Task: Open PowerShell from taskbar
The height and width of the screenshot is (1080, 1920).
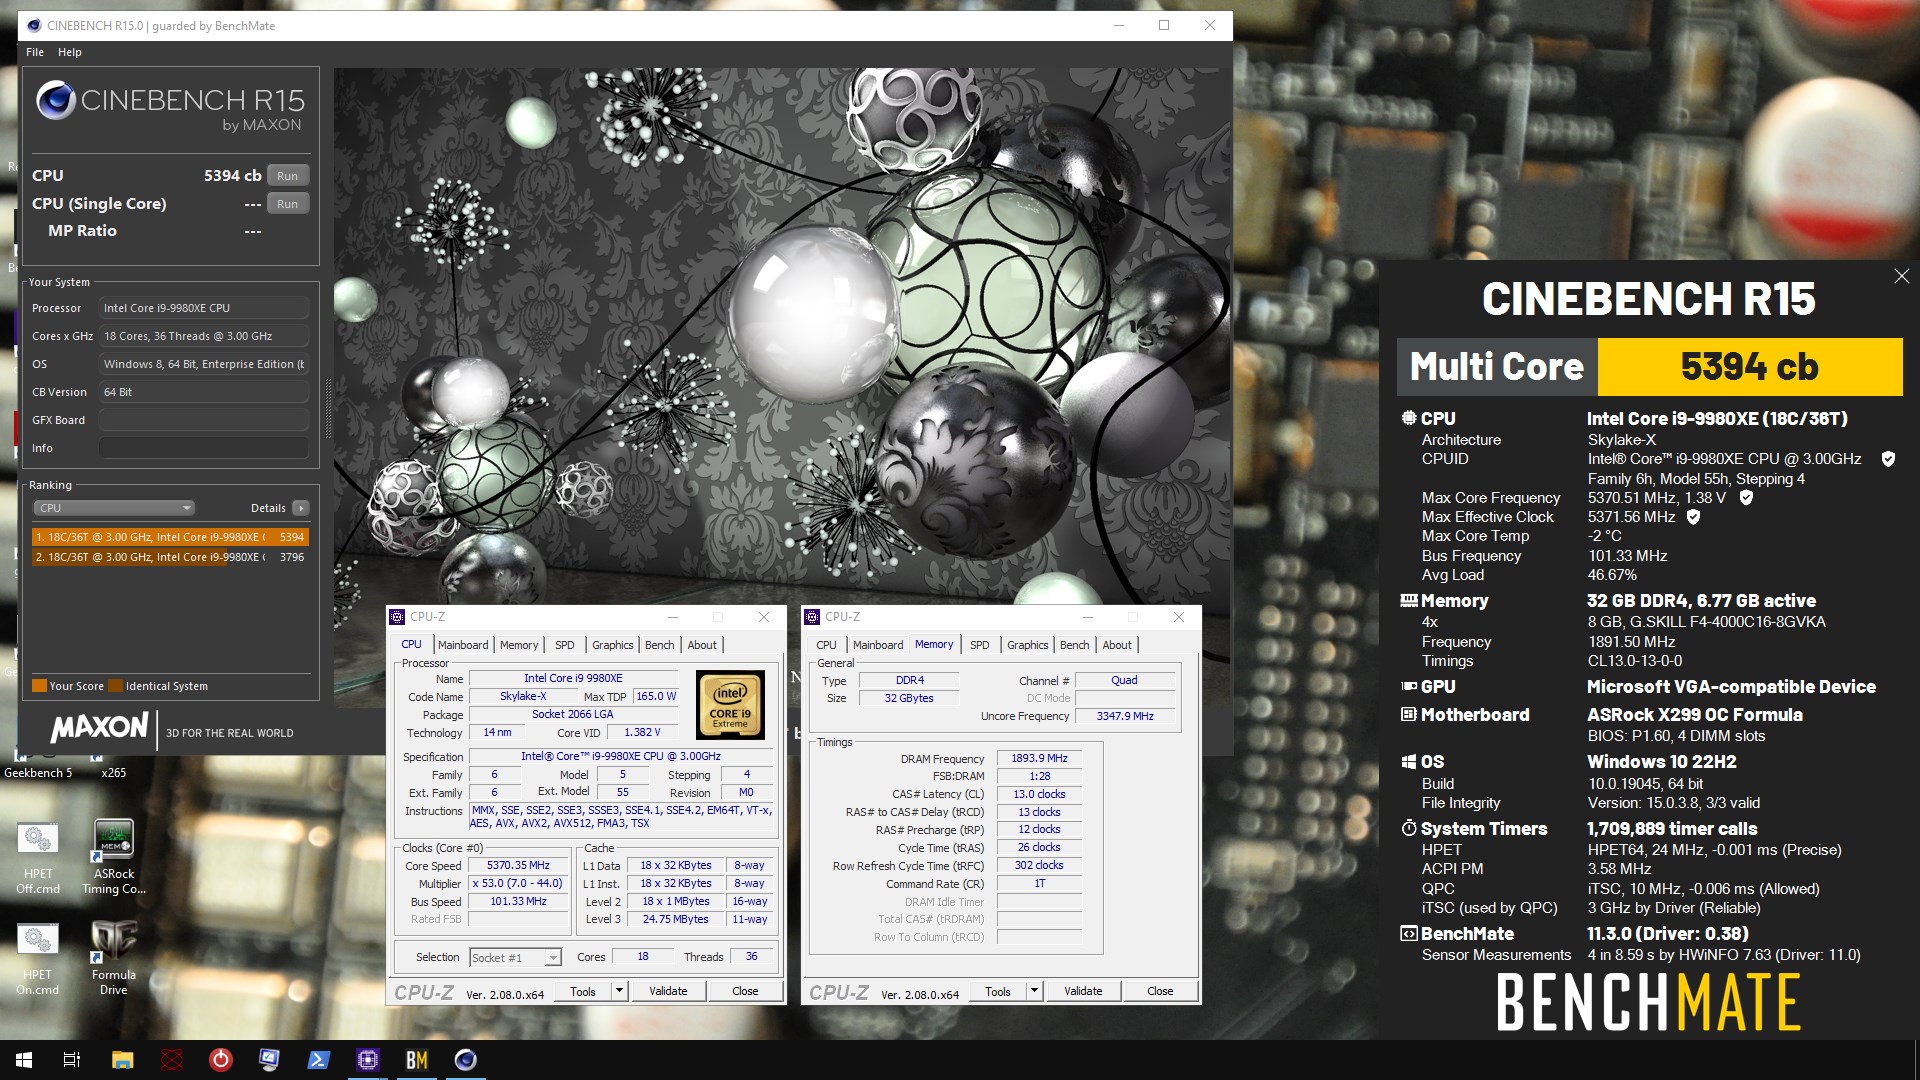Action: click(x=318, y=1060)
